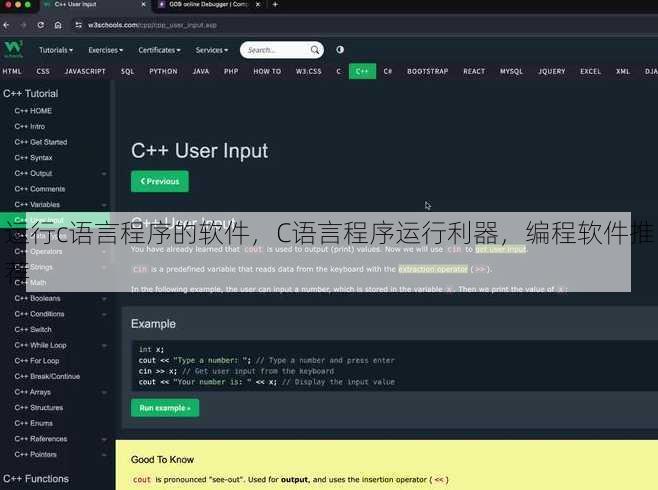The width and height of the screenshot is (658, 490).
Task: Select C# in the language bar
Action: click(388, 71)
